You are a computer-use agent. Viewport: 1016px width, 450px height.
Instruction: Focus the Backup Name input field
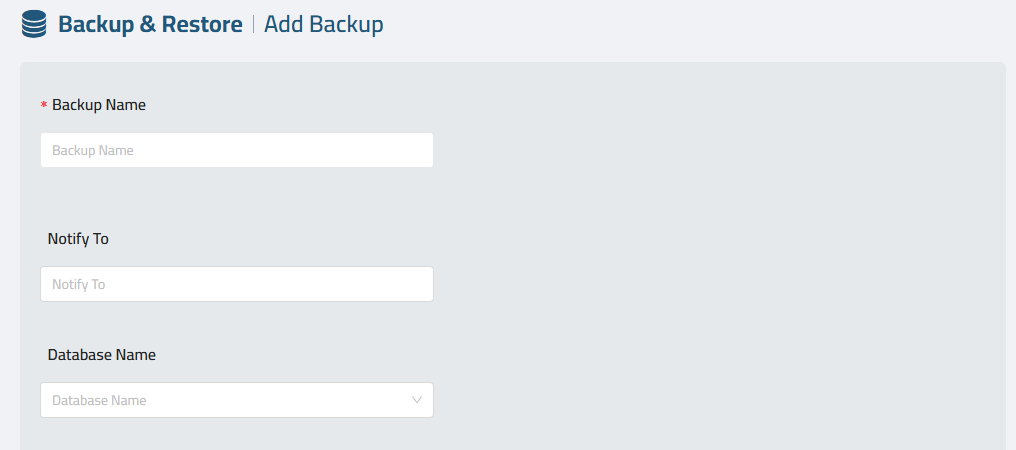(x=237, y=150)
